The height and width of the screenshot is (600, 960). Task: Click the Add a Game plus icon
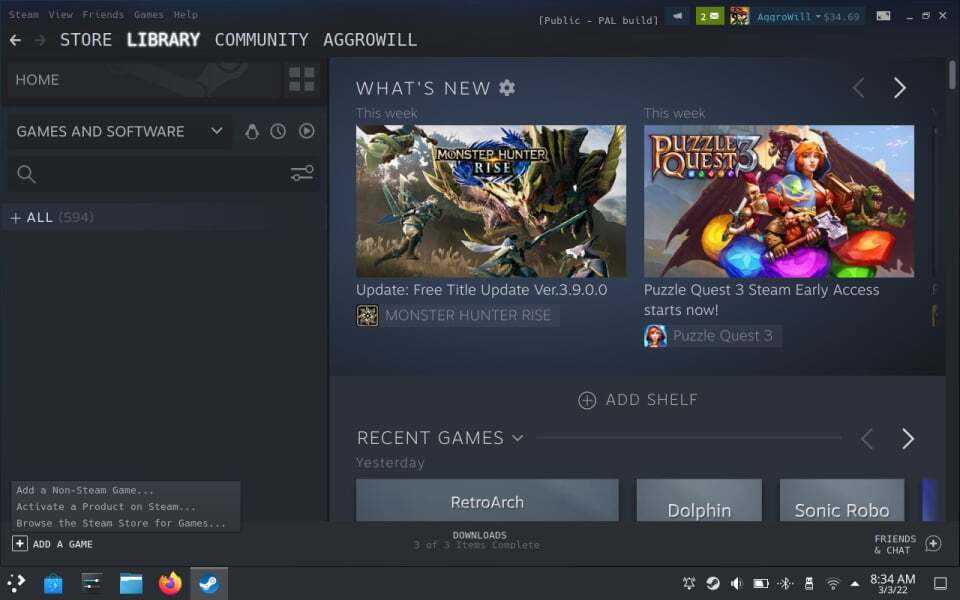point(20,544)
